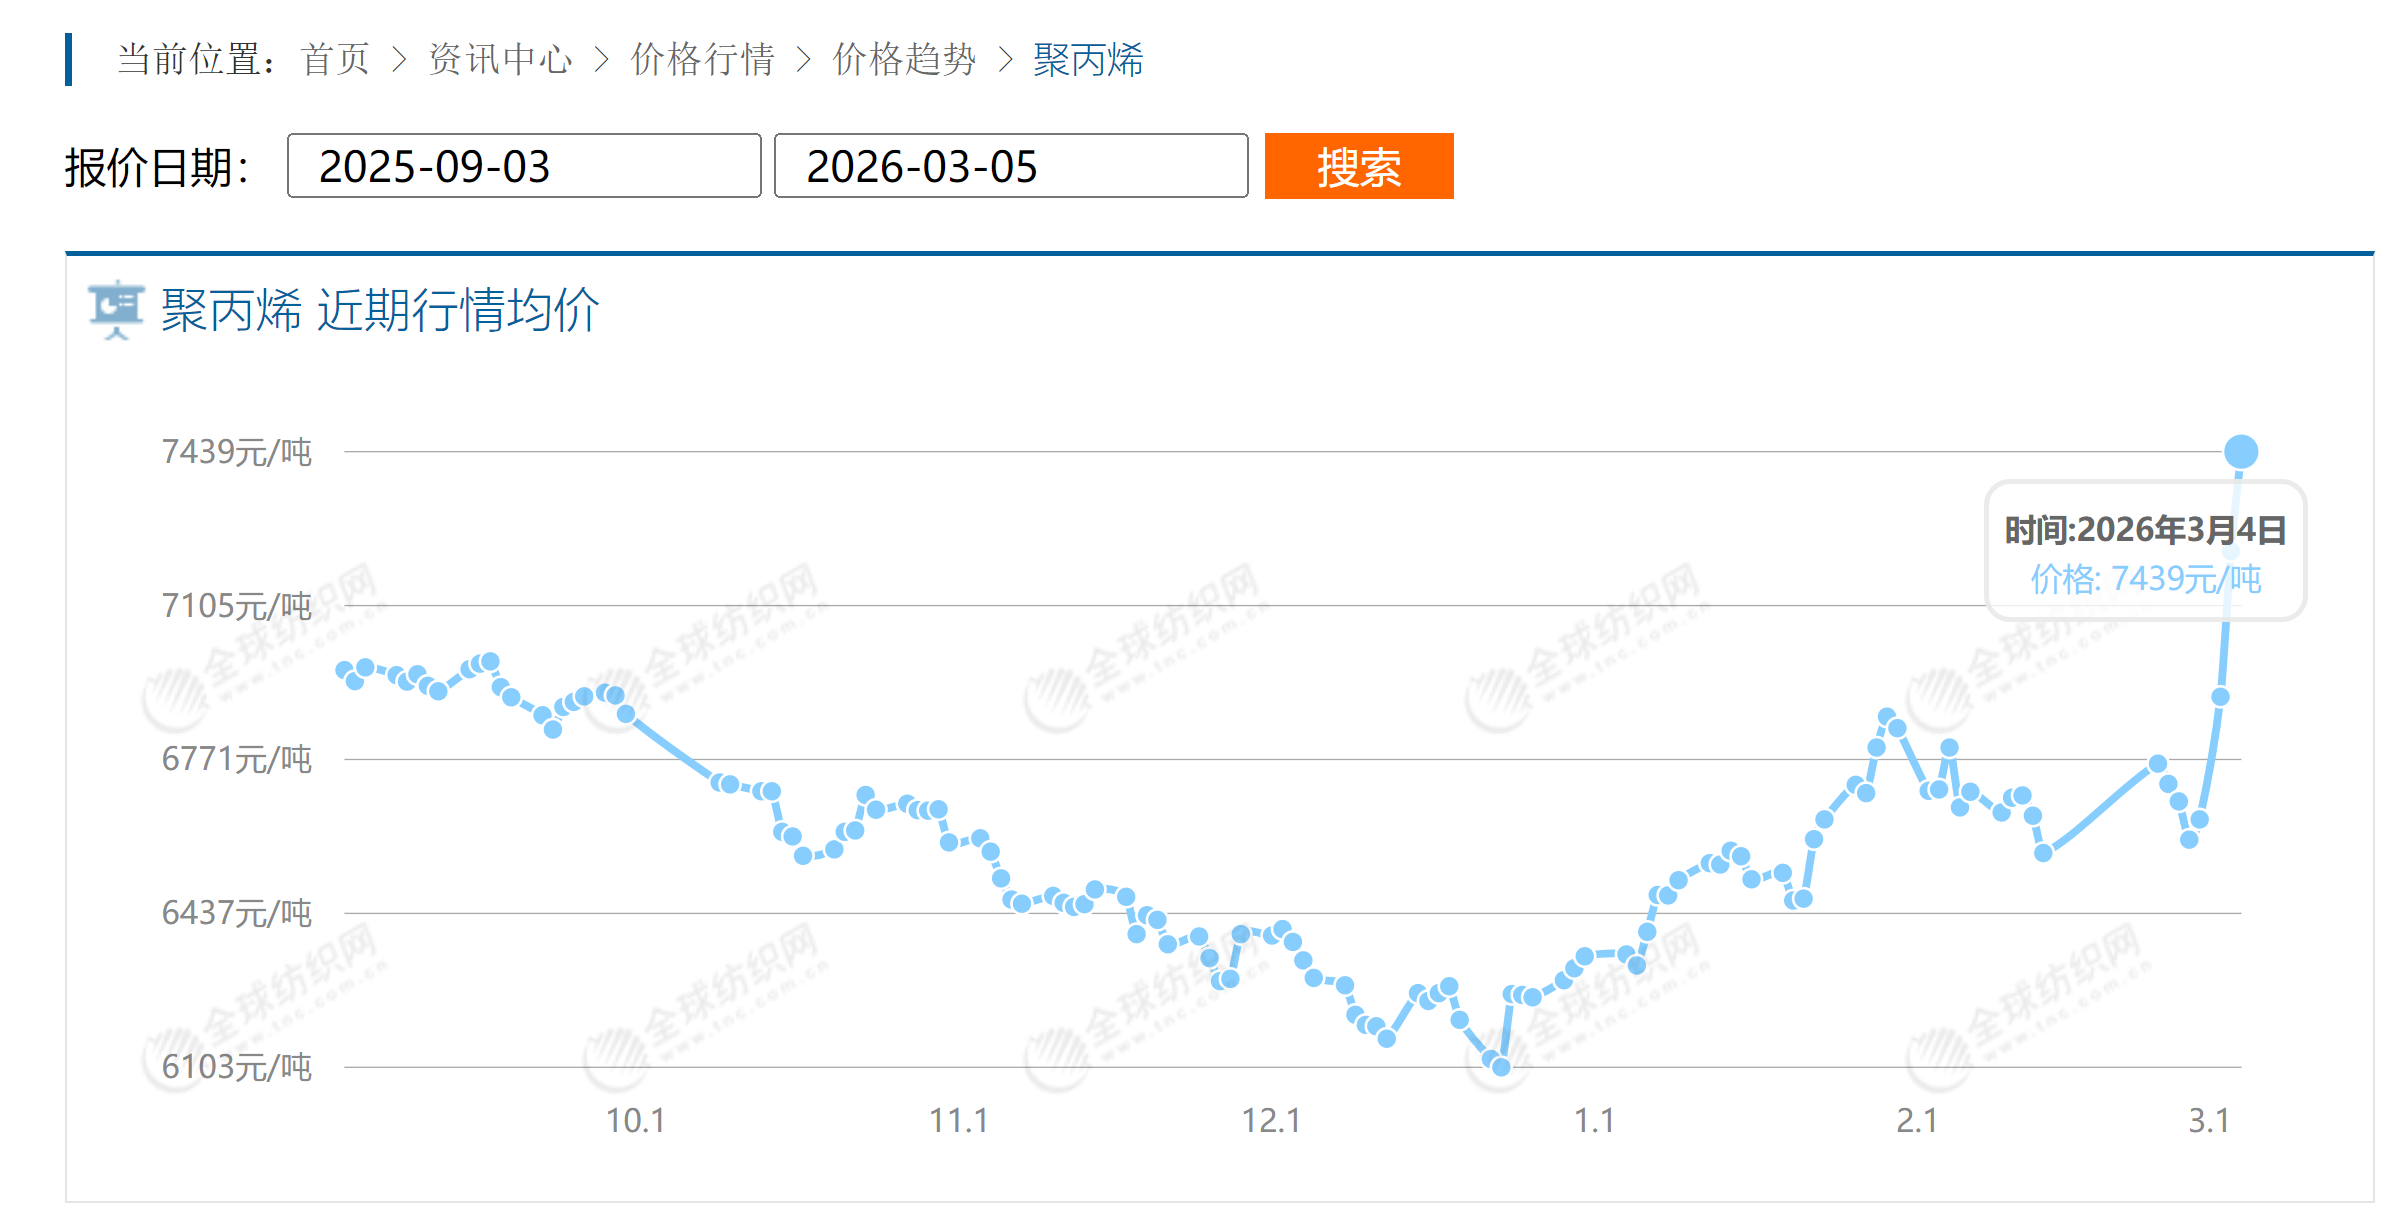Open the start date field 2025-09-03
The image size is (2405, 1215).
point(523,166)
